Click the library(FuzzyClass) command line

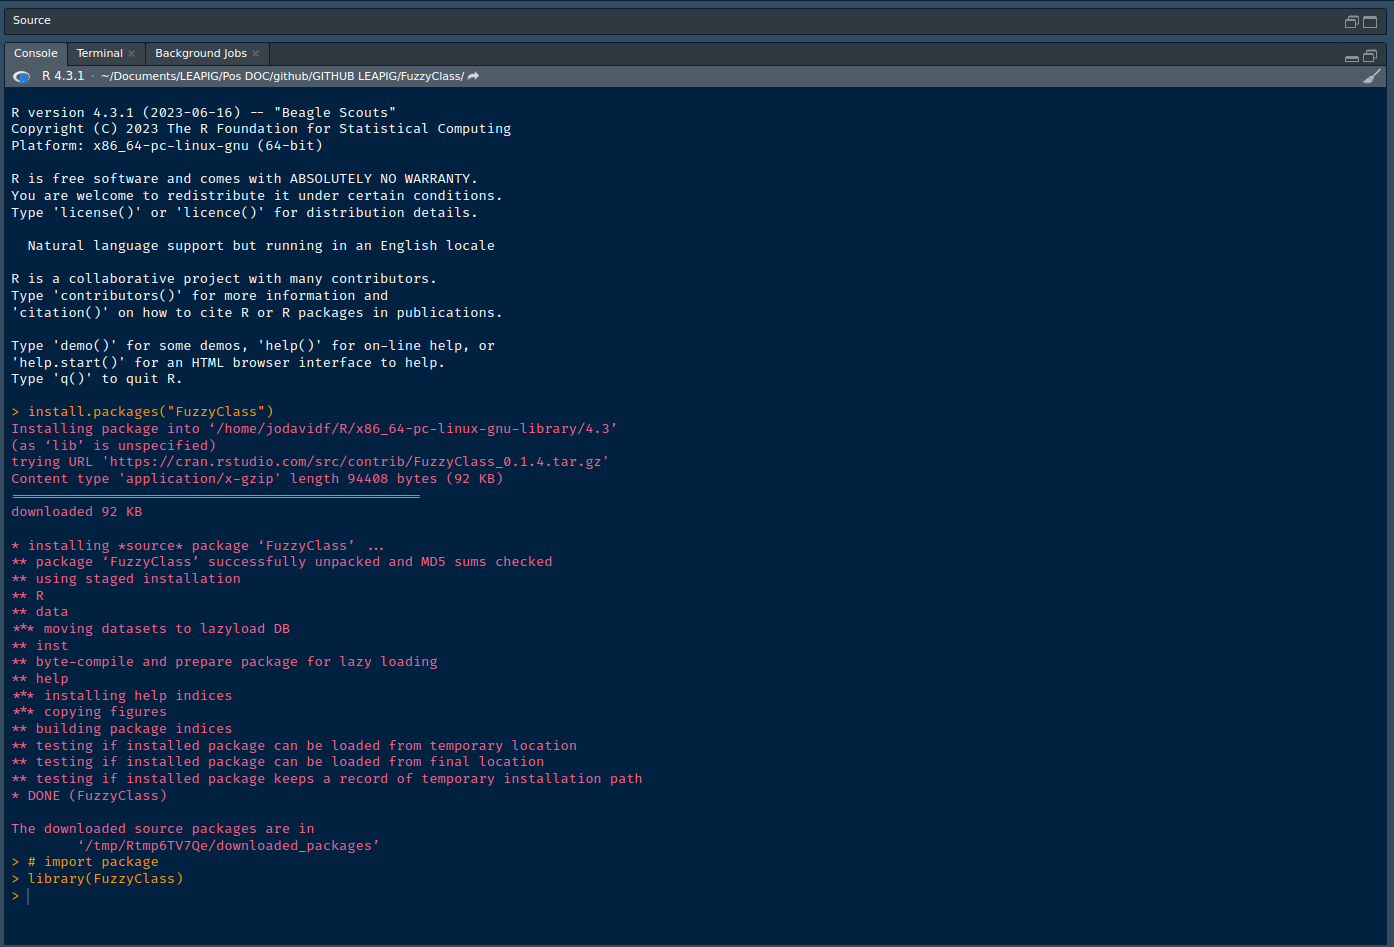click(105, 879)
